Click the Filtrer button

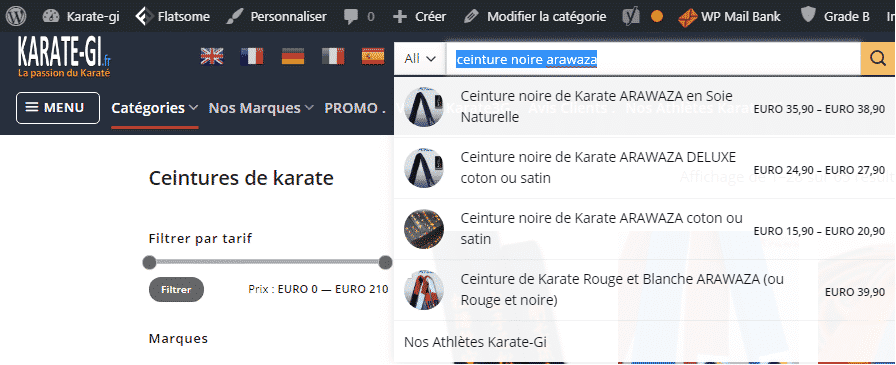176,290
